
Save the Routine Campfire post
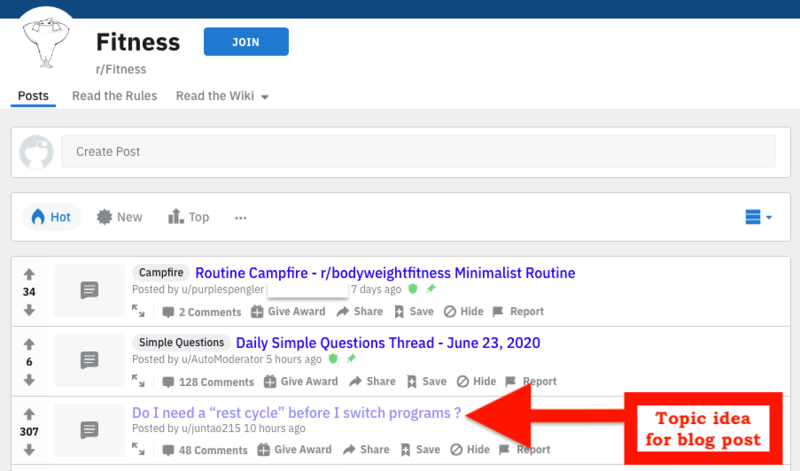pos(414,311)
